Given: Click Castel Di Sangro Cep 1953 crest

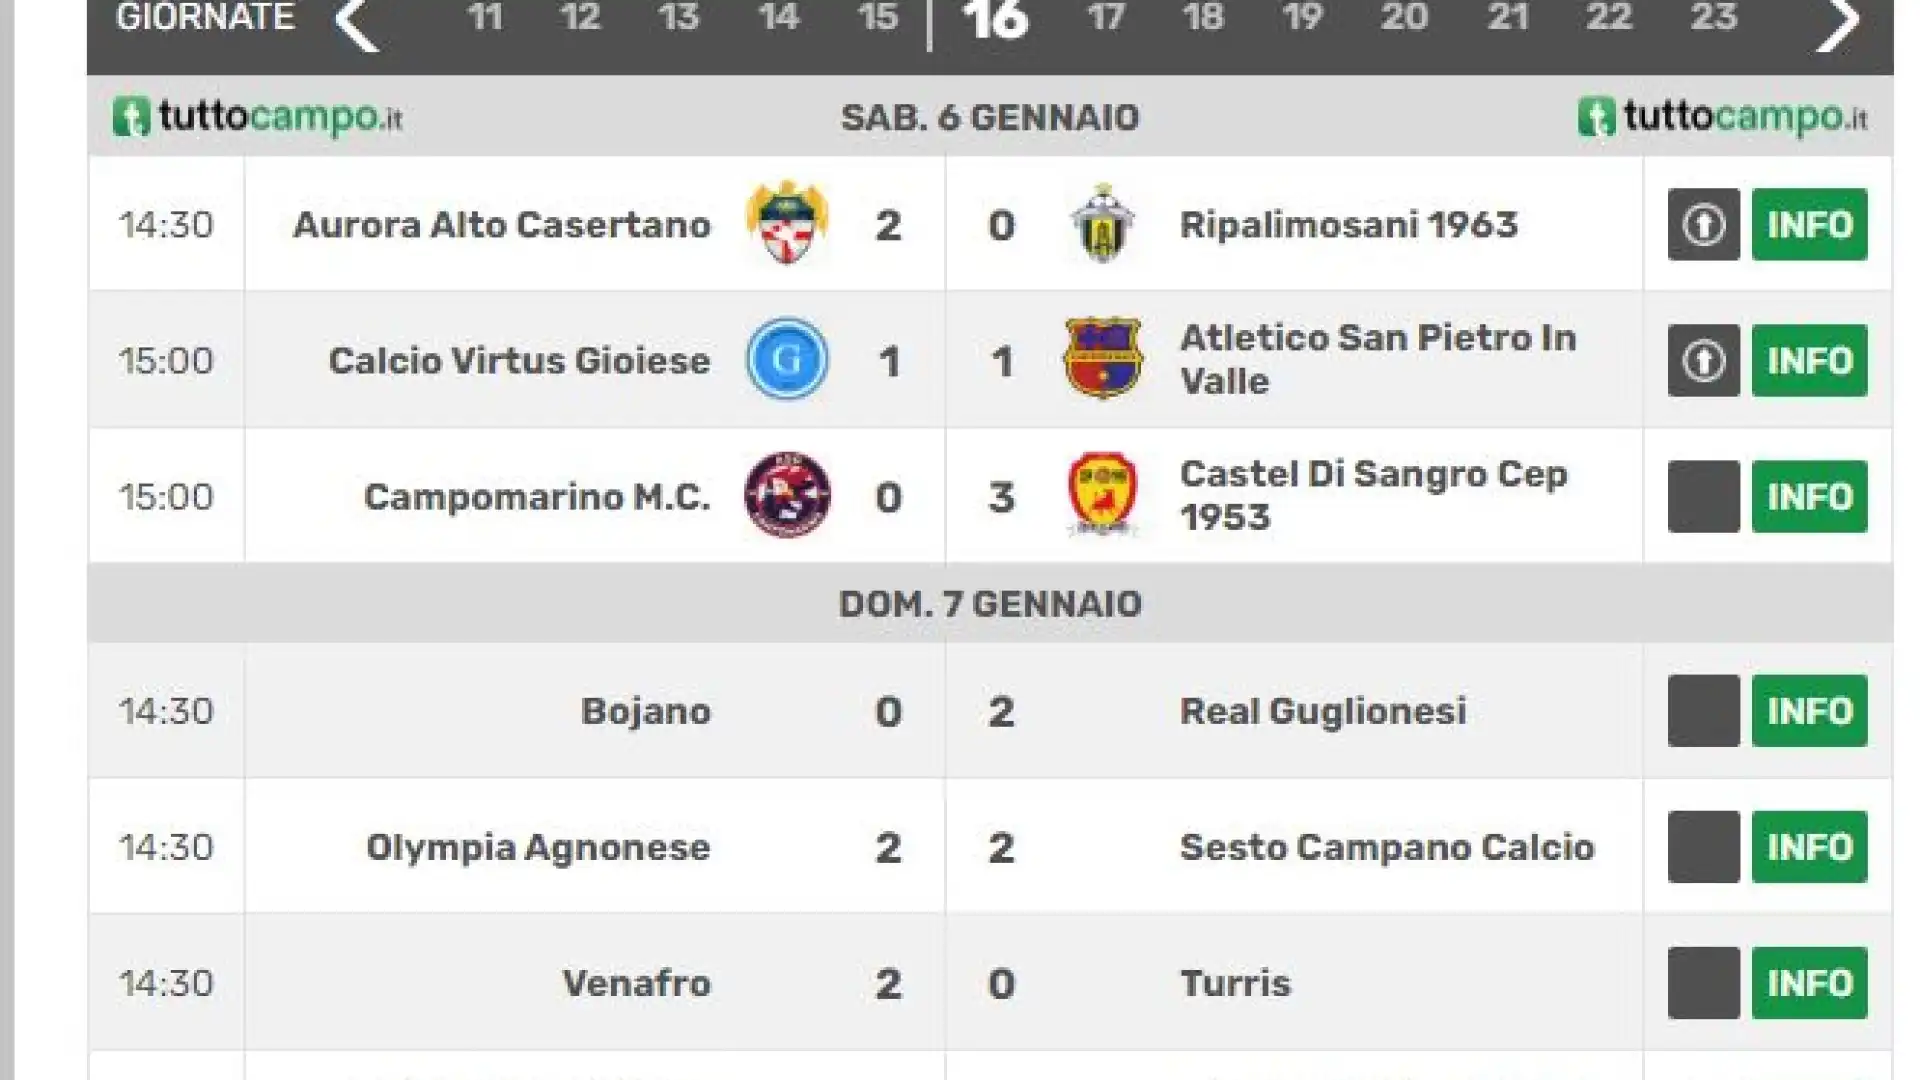Looking at the screenshot, I should click(1102, 494).
